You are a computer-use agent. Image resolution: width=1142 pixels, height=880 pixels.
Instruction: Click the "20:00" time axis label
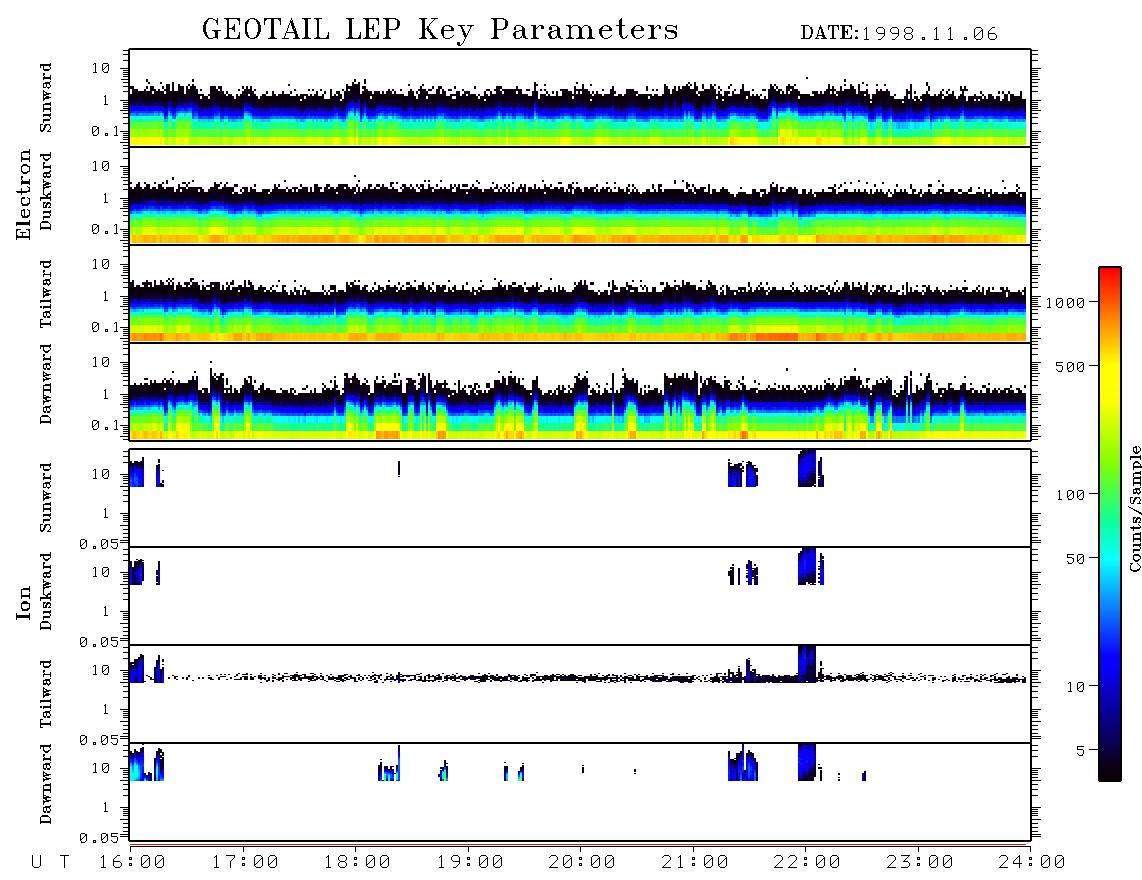pos(582,862)
